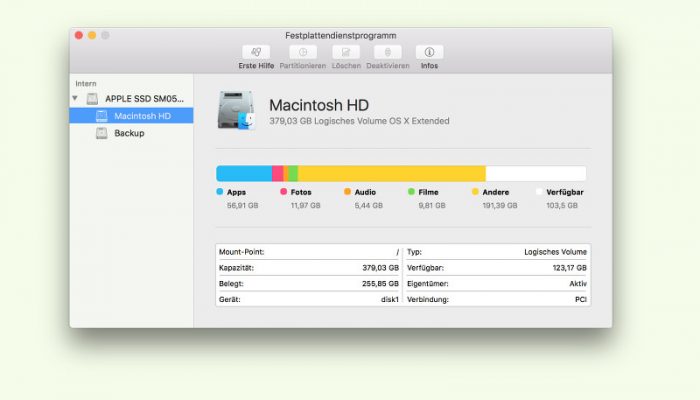Image resolution: width=700 pixels, height=400 pixels.
Task: Click the Intern sidebar section header
Action: coord(86,83)
